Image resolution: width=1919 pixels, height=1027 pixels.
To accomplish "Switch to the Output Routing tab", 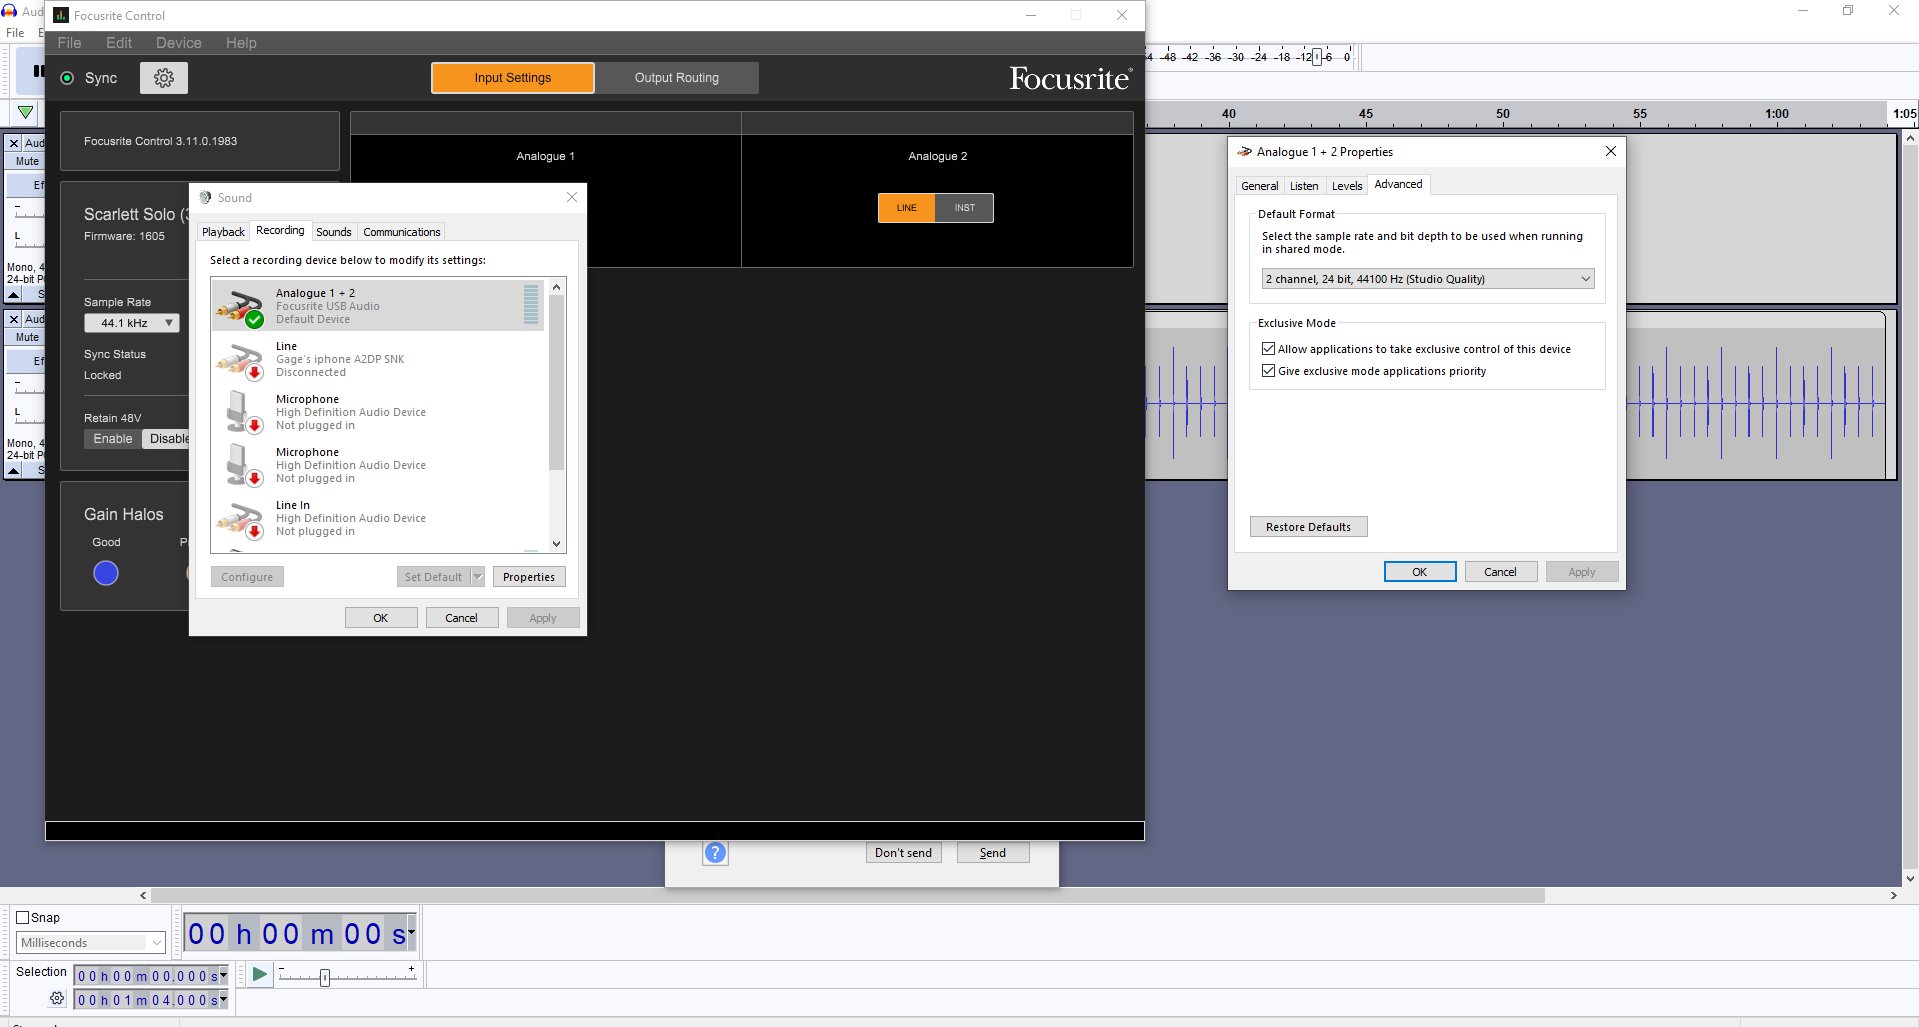I will pos(676,78).
